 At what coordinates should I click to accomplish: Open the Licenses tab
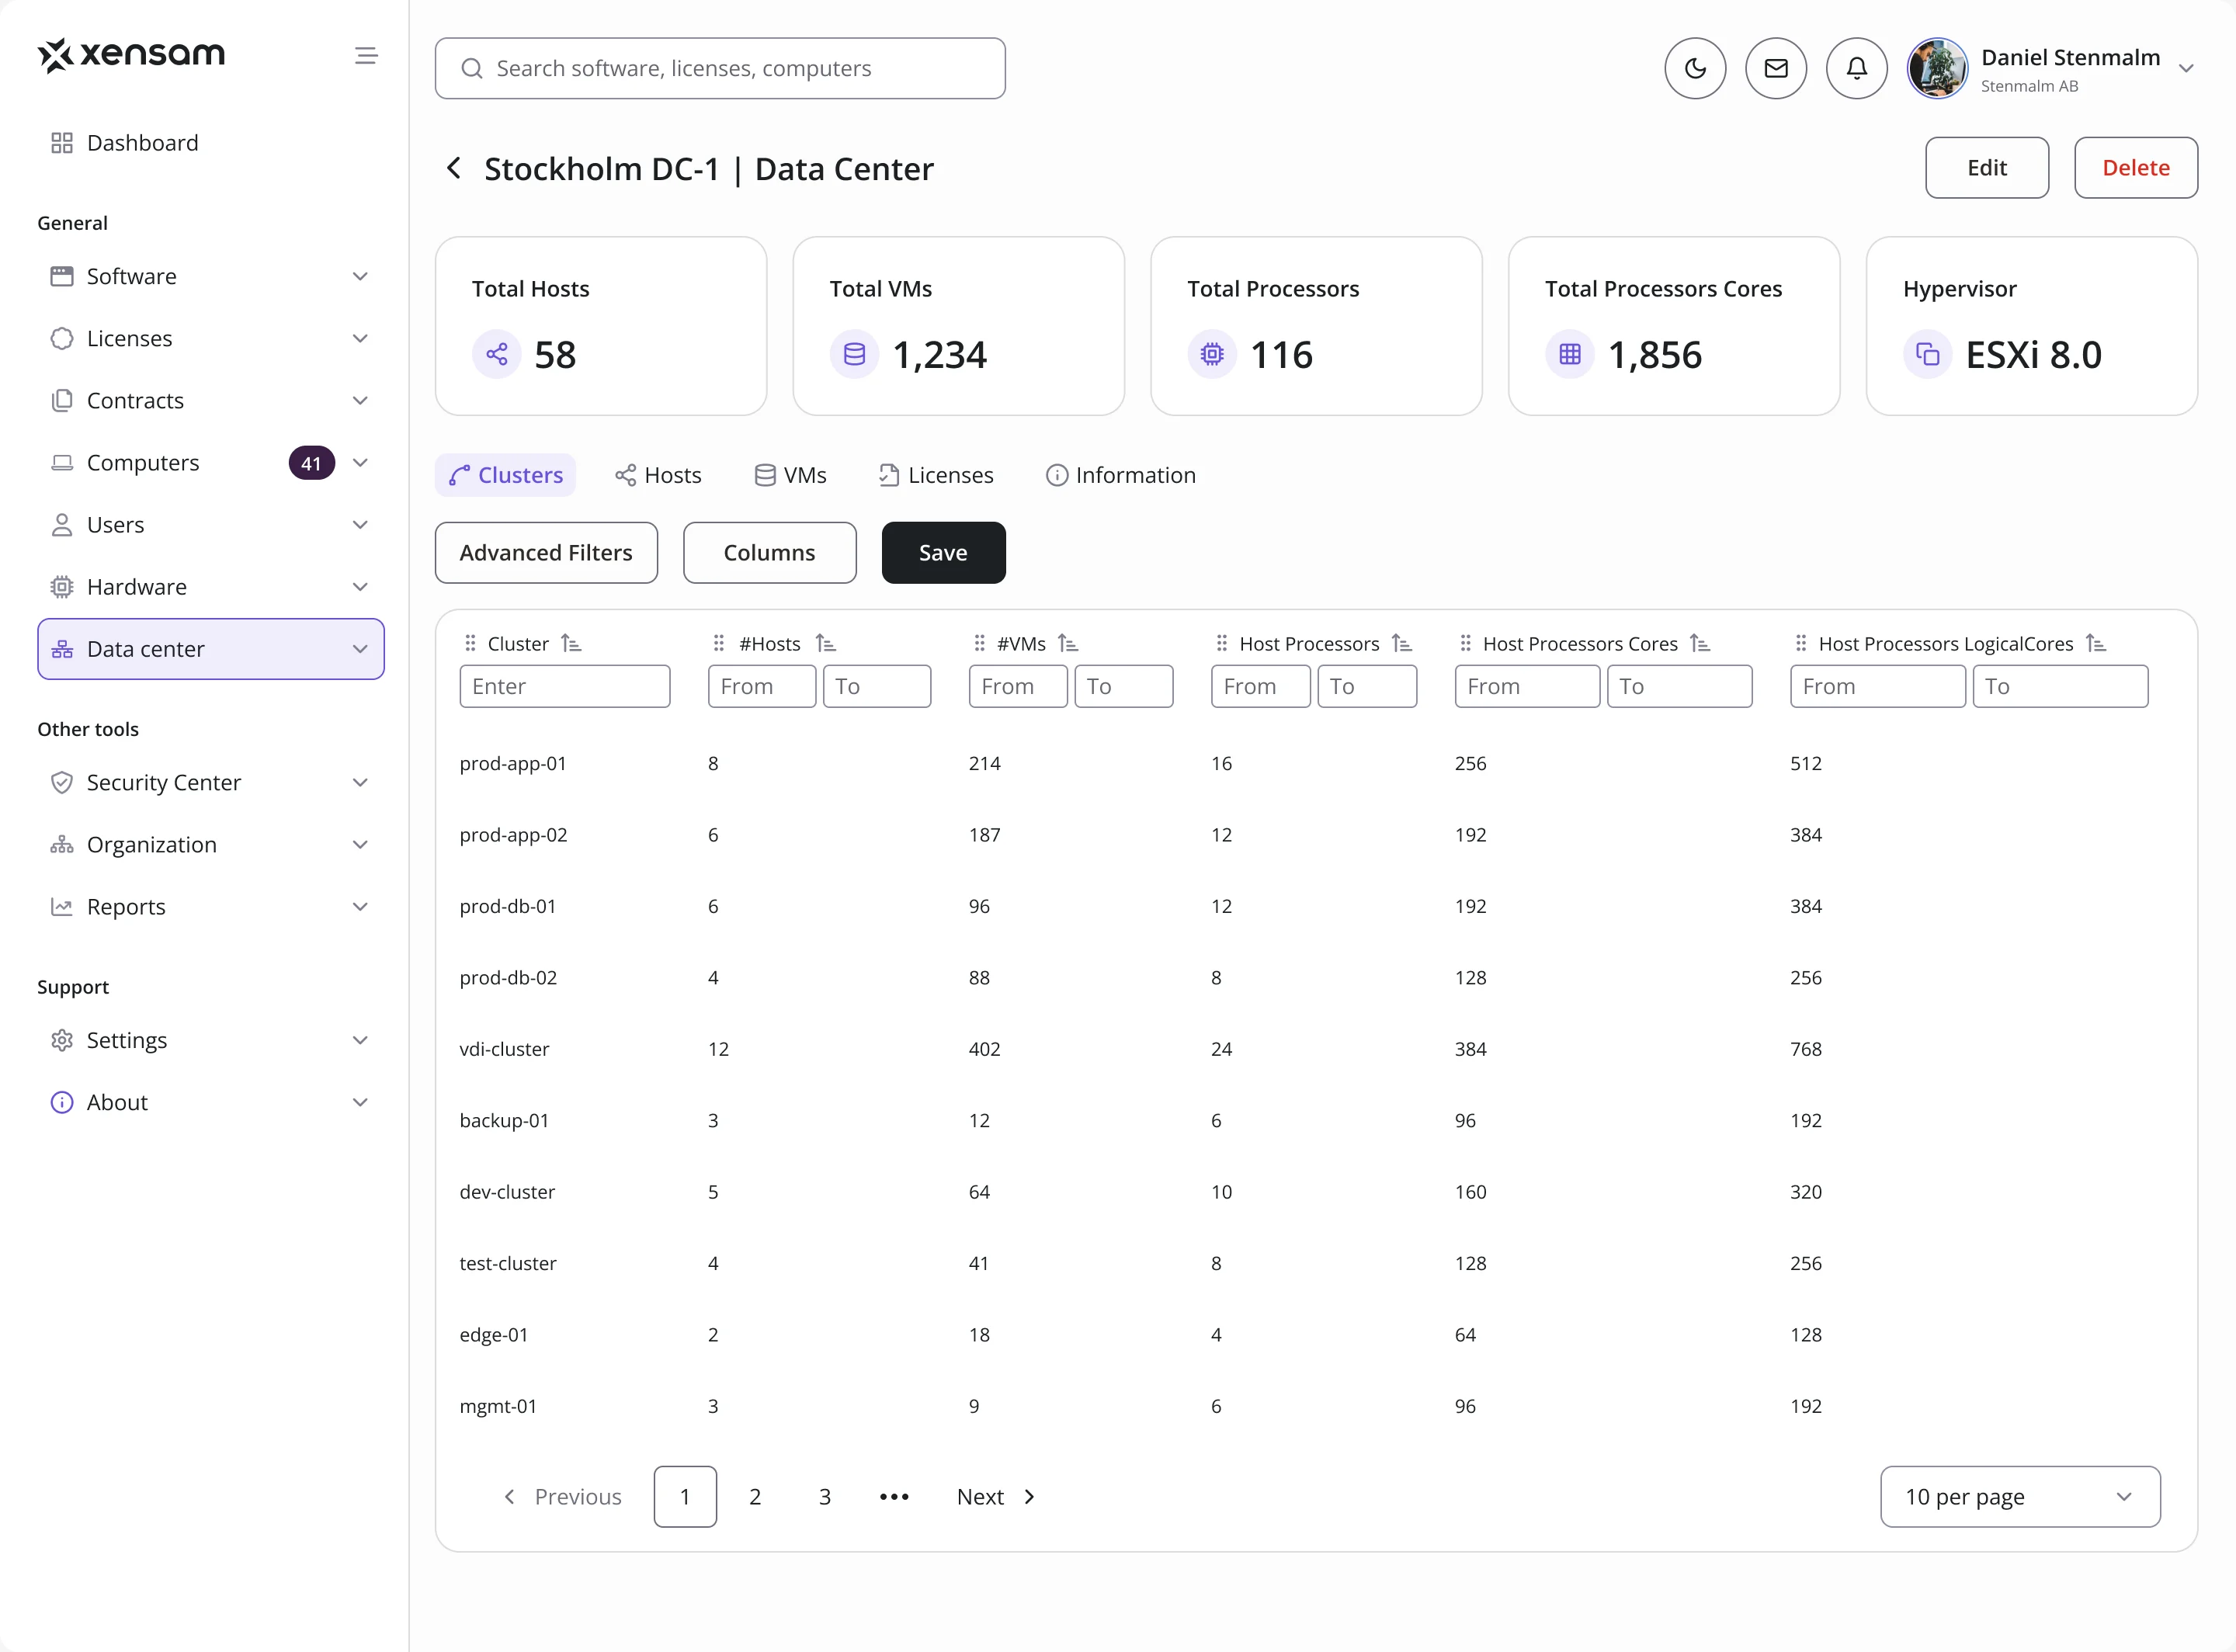[x=936, y=475]
